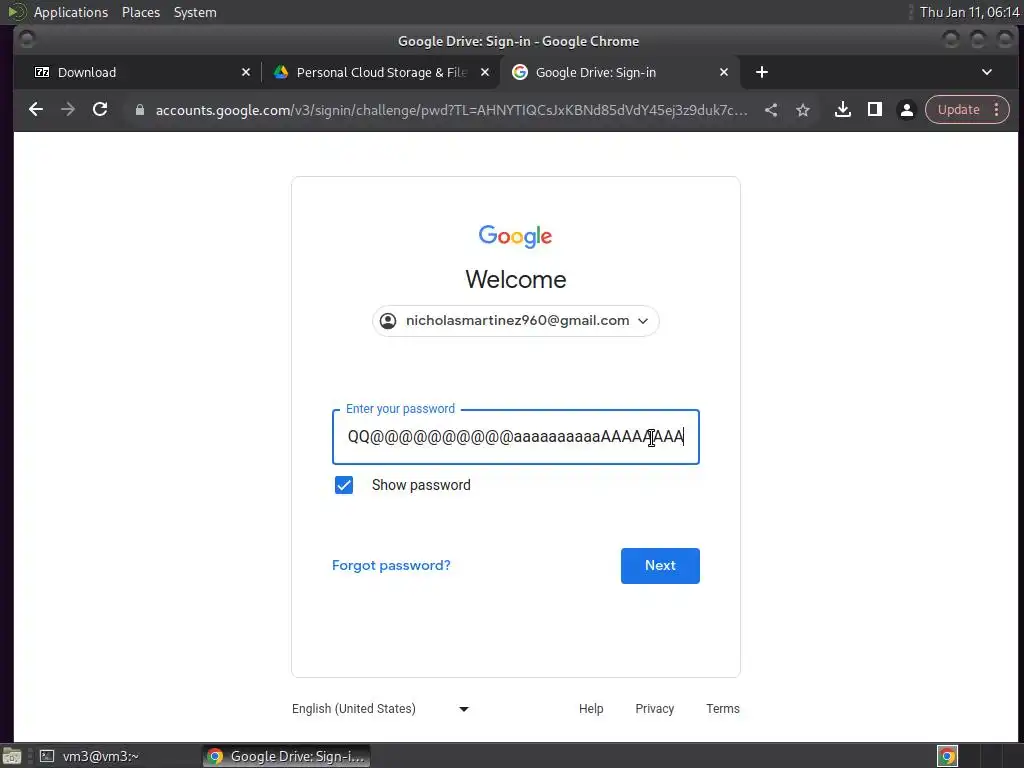Viewport: 1024px width, 768px height.
Task: Click the Welcome heading
Action: [516, 280]
